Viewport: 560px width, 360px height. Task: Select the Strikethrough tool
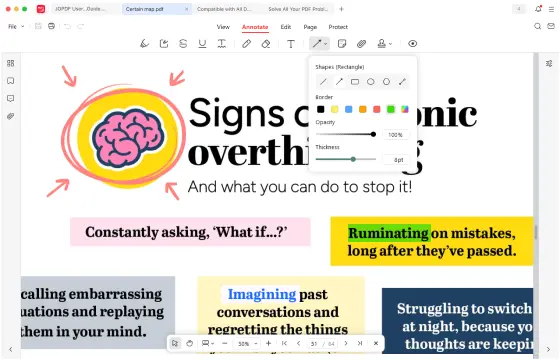coord(183,44)
